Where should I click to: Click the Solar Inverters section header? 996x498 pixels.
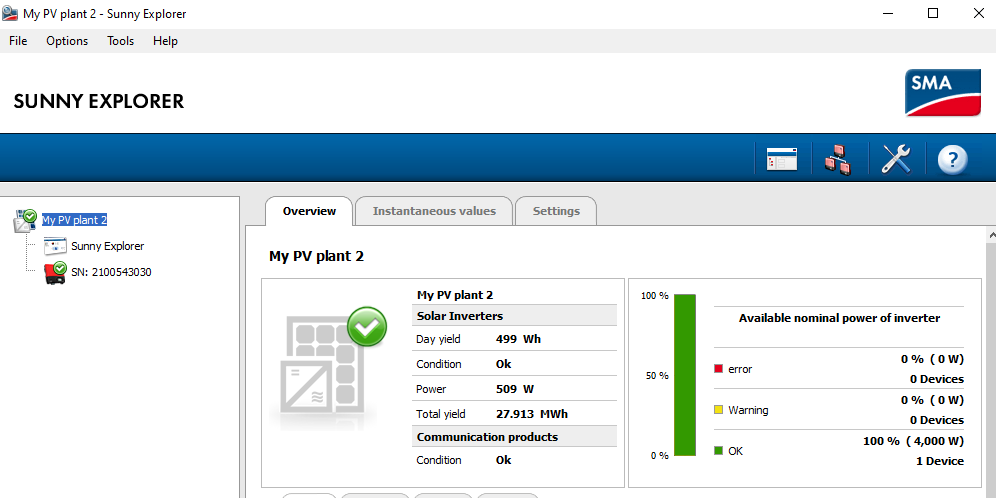515,316
